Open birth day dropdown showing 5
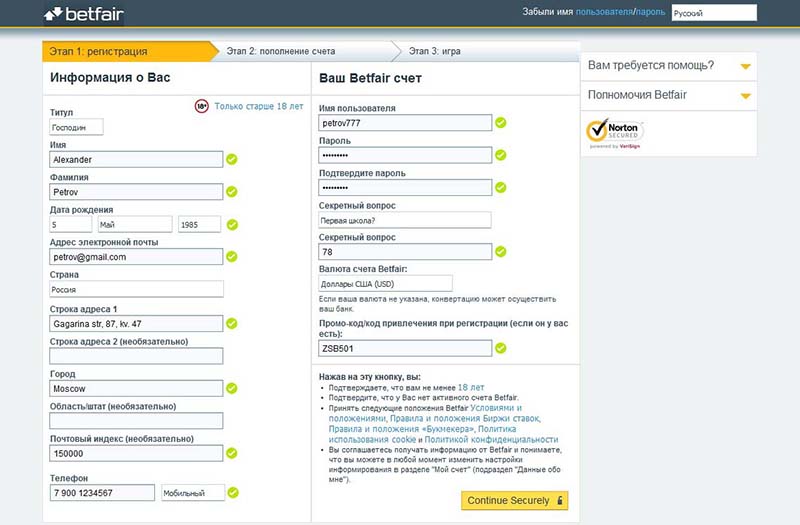Viewport: 800px width, 525px height. [70, 224]
